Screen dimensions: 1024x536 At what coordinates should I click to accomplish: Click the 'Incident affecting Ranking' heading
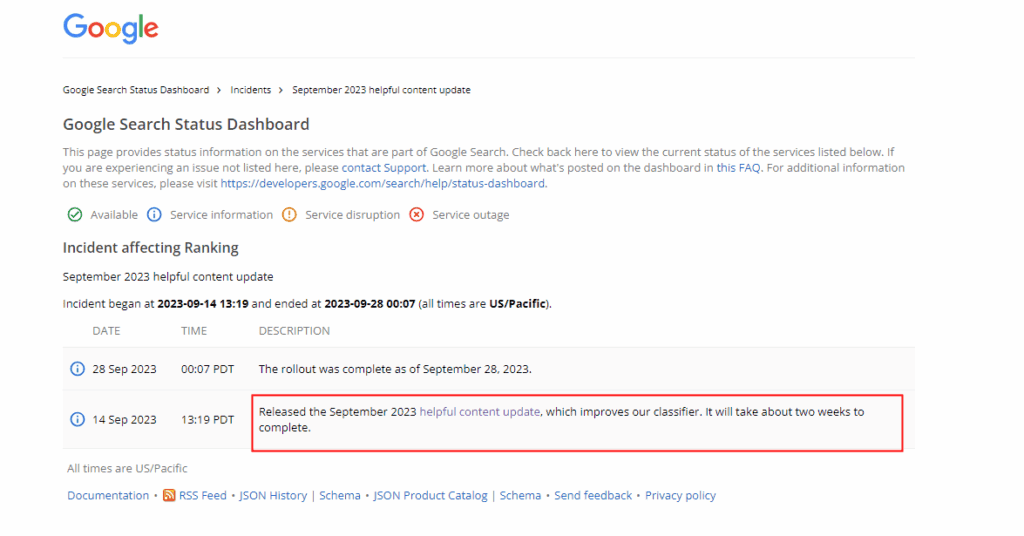point(151,248)
